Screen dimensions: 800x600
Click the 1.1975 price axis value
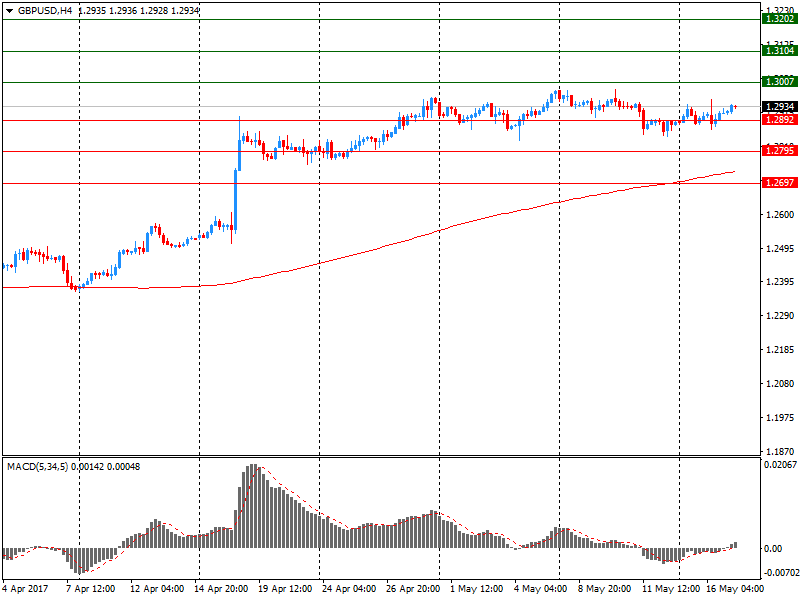780,418
